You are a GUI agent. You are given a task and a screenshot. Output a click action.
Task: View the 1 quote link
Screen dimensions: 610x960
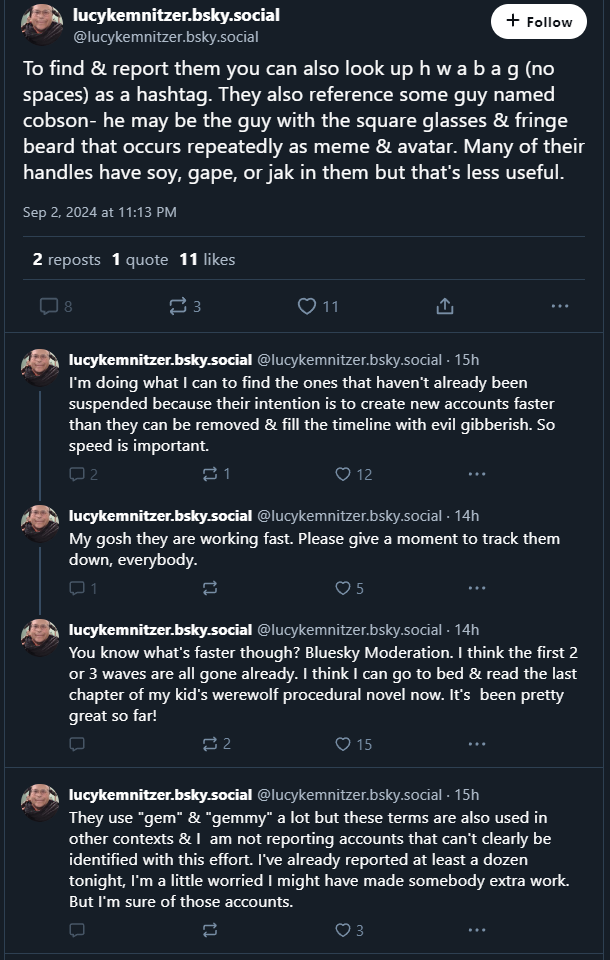tap(139, 259)
